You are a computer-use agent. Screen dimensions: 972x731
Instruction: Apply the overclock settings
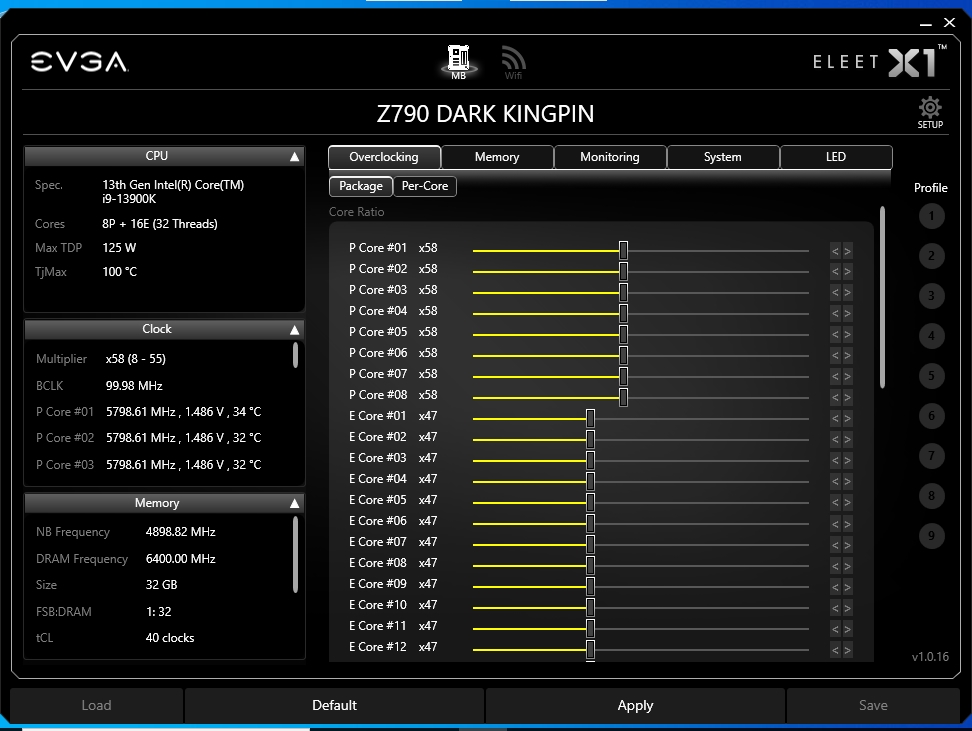click(635, 706)
